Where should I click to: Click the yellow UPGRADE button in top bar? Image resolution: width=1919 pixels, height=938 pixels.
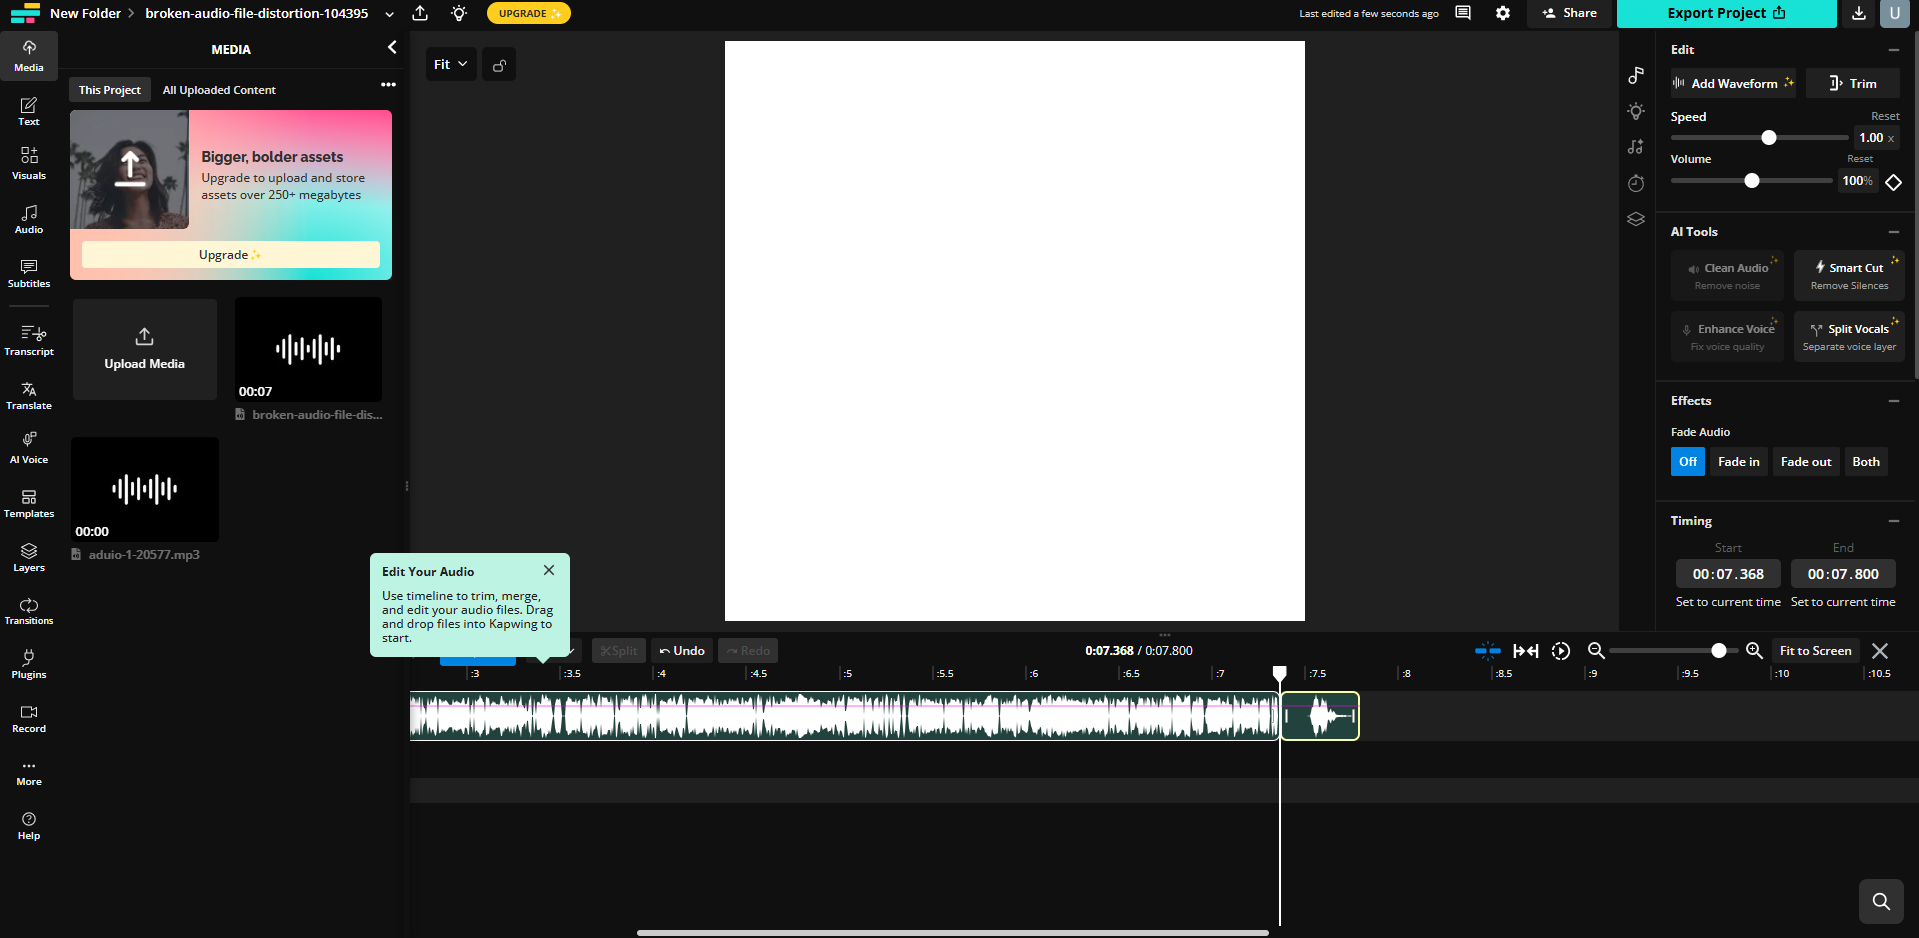tap(529, 13)
